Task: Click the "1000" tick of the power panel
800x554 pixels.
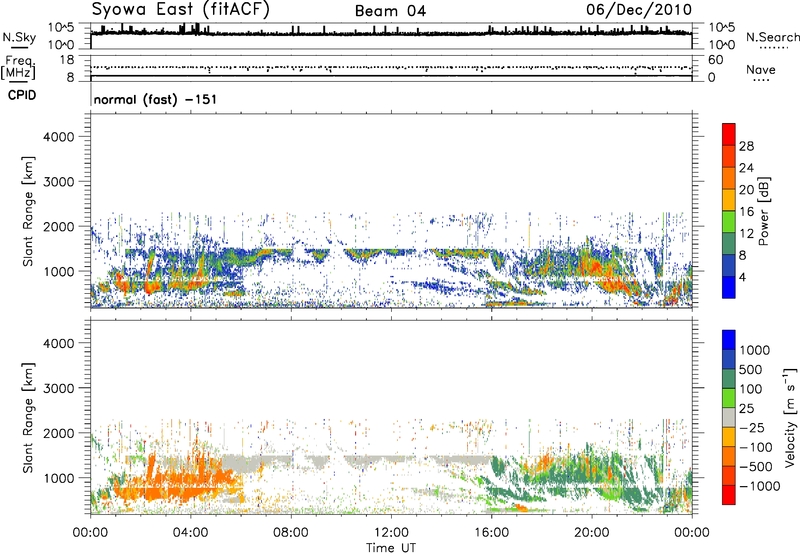Action: click(58, 271)
